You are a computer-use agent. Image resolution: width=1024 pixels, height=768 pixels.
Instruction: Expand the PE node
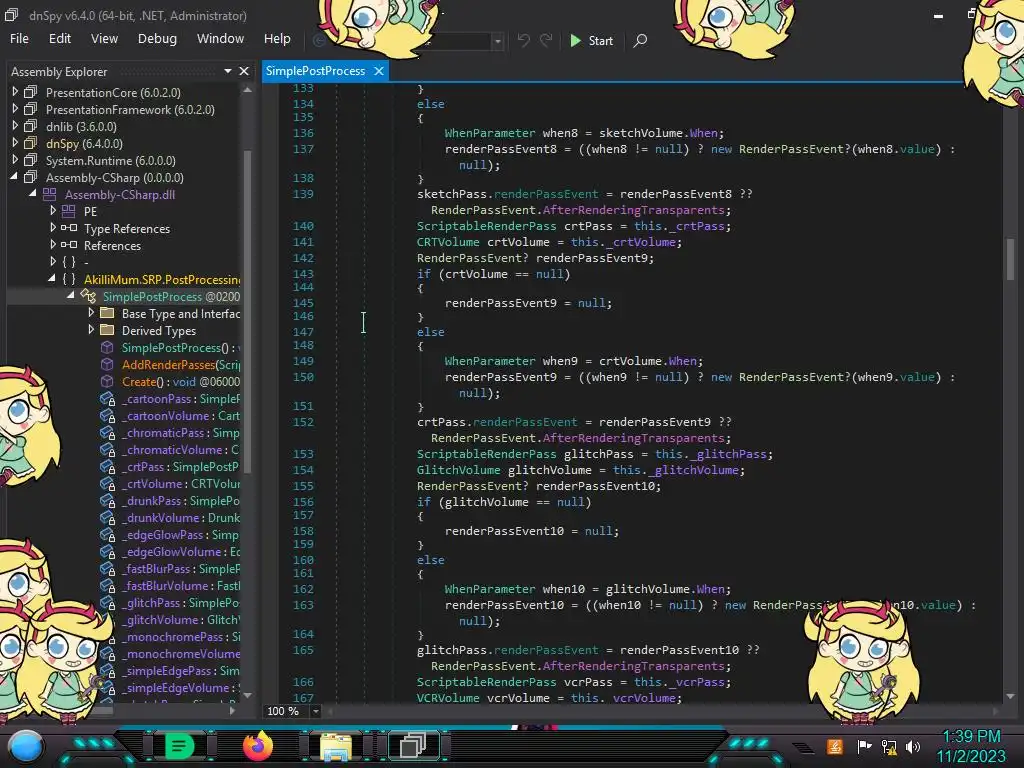[53, 211]
